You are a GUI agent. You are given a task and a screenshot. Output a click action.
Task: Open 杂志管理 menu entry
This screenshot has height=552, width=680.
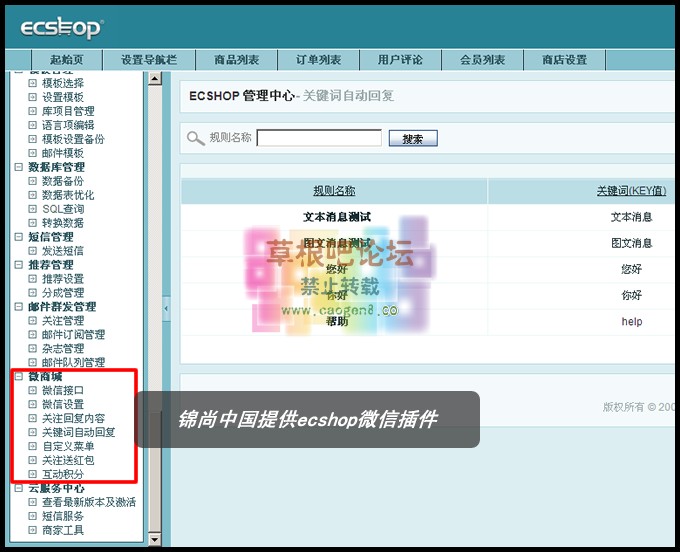pyautogui.click(x=63, y=348)
